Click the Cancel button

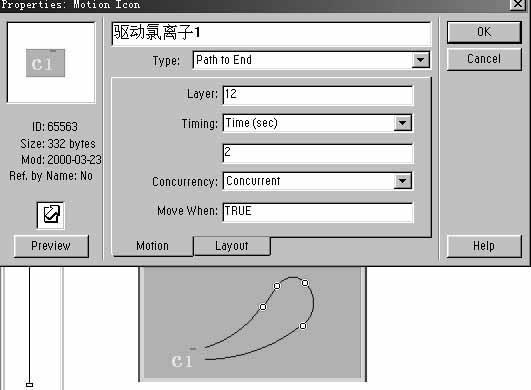(x=484, y=59)
